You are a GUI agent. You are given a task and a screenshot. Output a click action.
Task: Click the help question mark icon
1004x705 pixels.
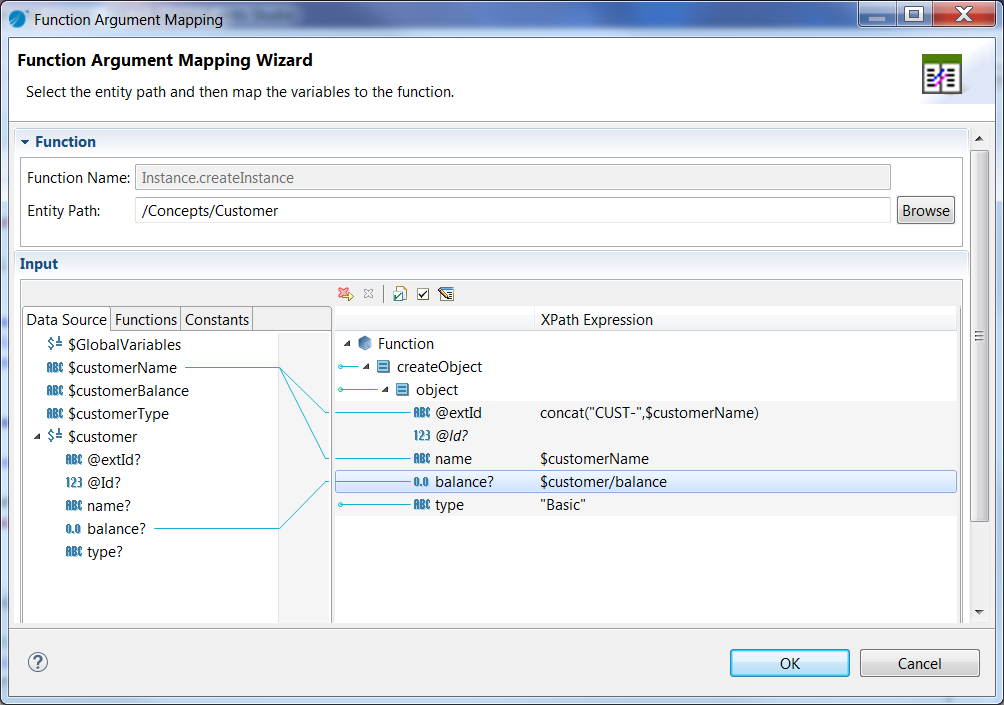[38, 662]
